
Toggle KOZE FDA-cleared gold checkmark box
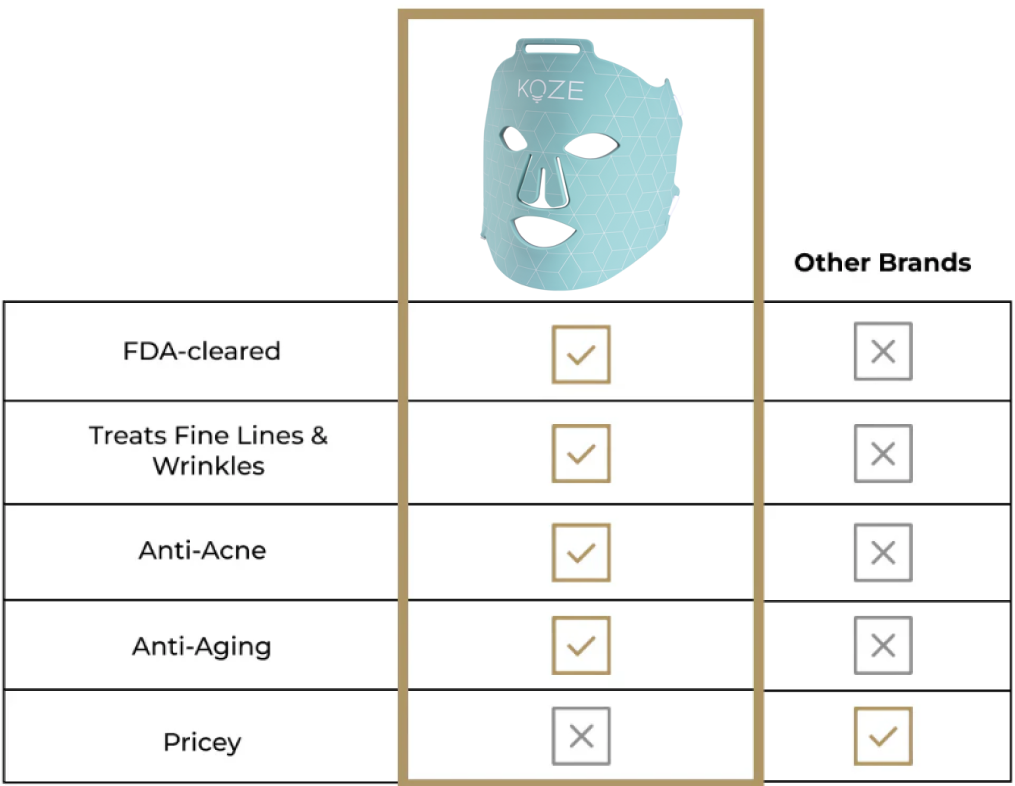[581, 353]
